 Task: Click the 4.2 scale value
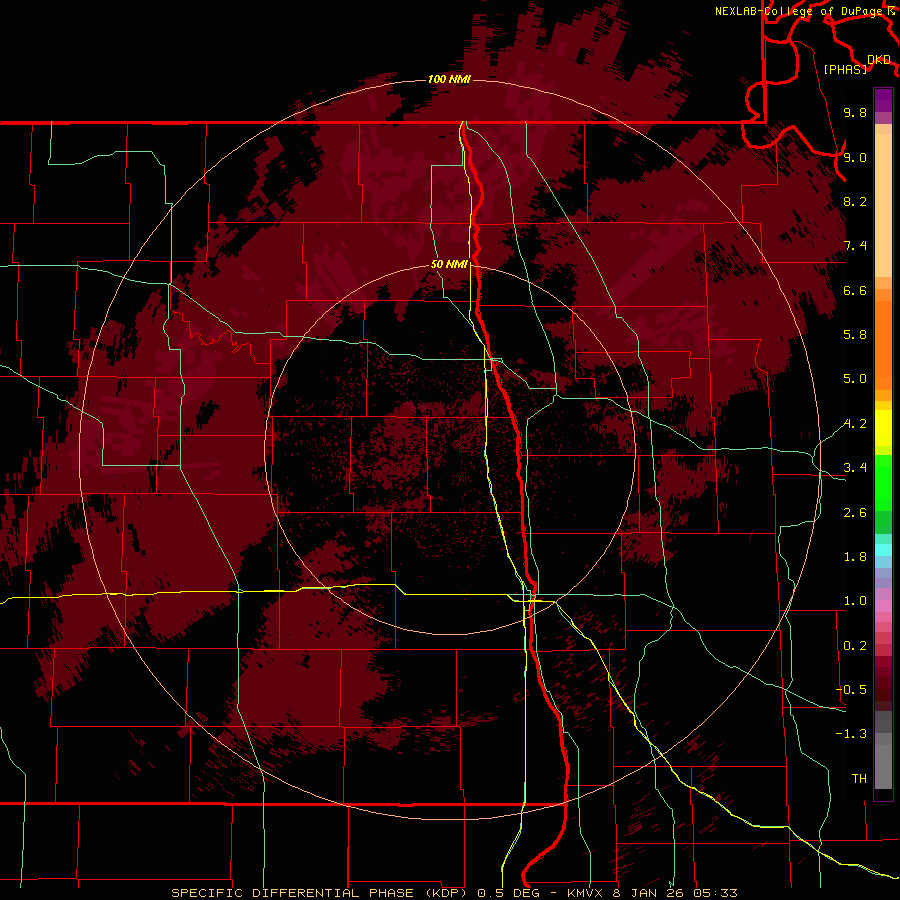tap(855, 424)
